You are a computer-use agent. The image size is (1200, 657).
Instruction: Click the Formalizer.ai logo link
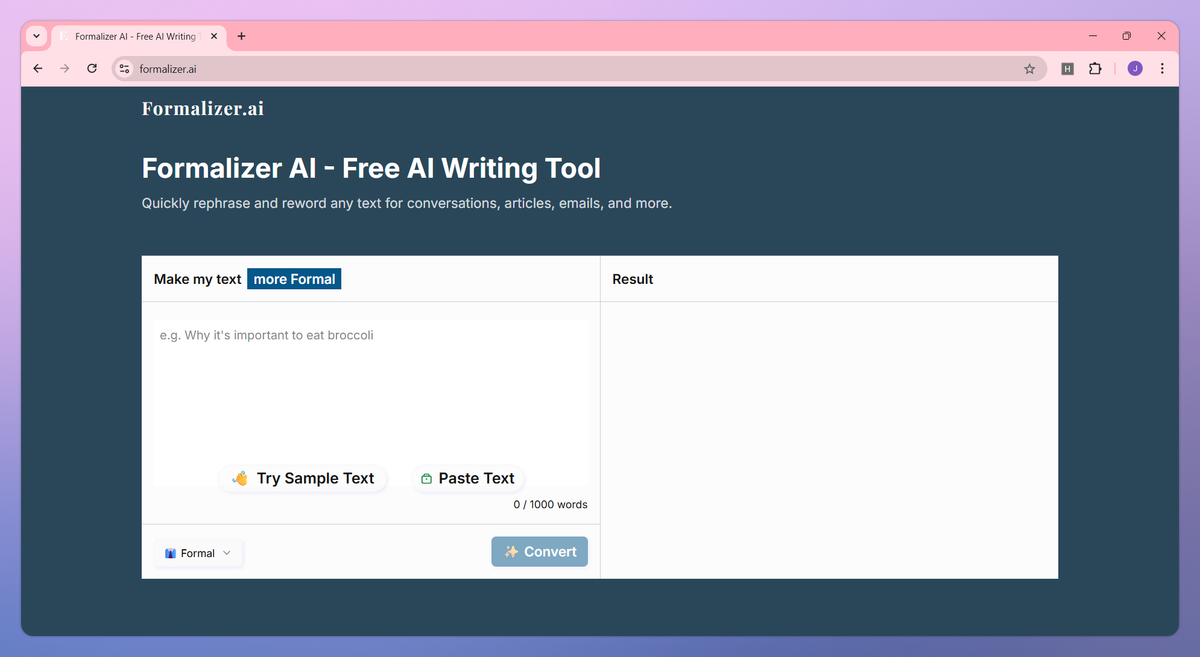pyautogui.click(x=202, y=108)
